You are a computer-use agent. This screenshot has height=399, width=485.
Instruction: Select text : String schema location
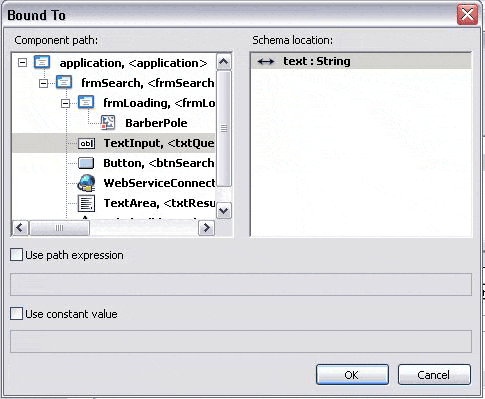click(x=361, y=61)
